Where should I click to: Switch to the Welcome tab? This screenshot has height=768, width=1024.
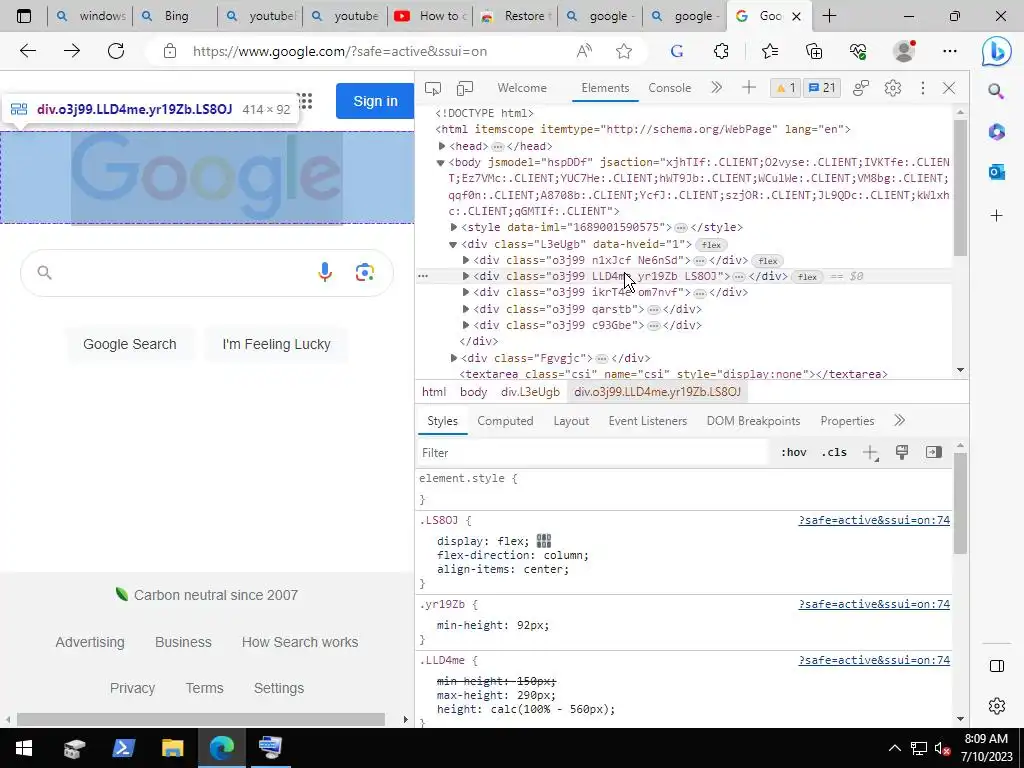[x=522, y=88]
